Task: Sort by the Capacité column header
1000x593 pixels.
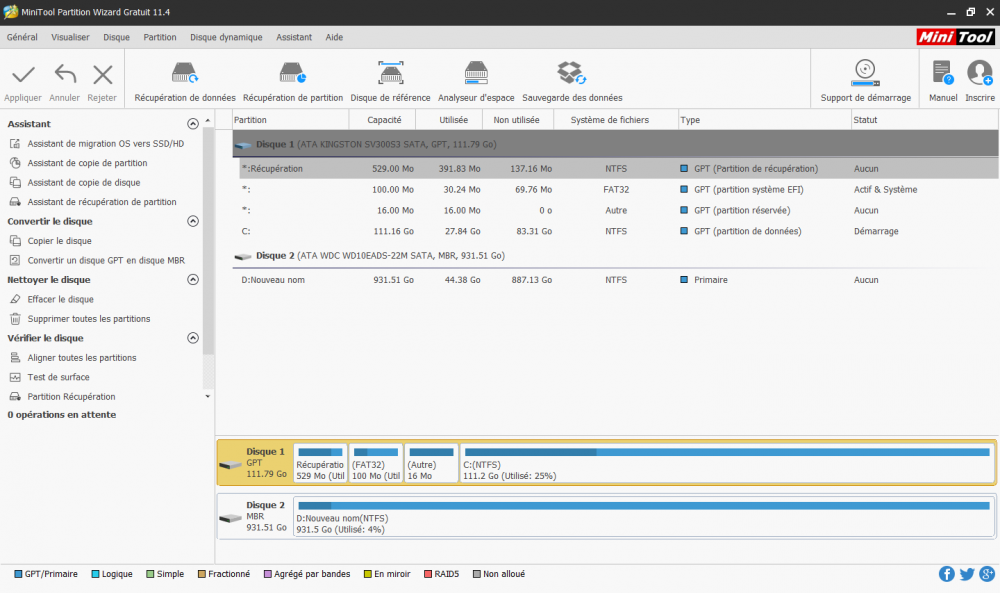Action: coord(384,120)
